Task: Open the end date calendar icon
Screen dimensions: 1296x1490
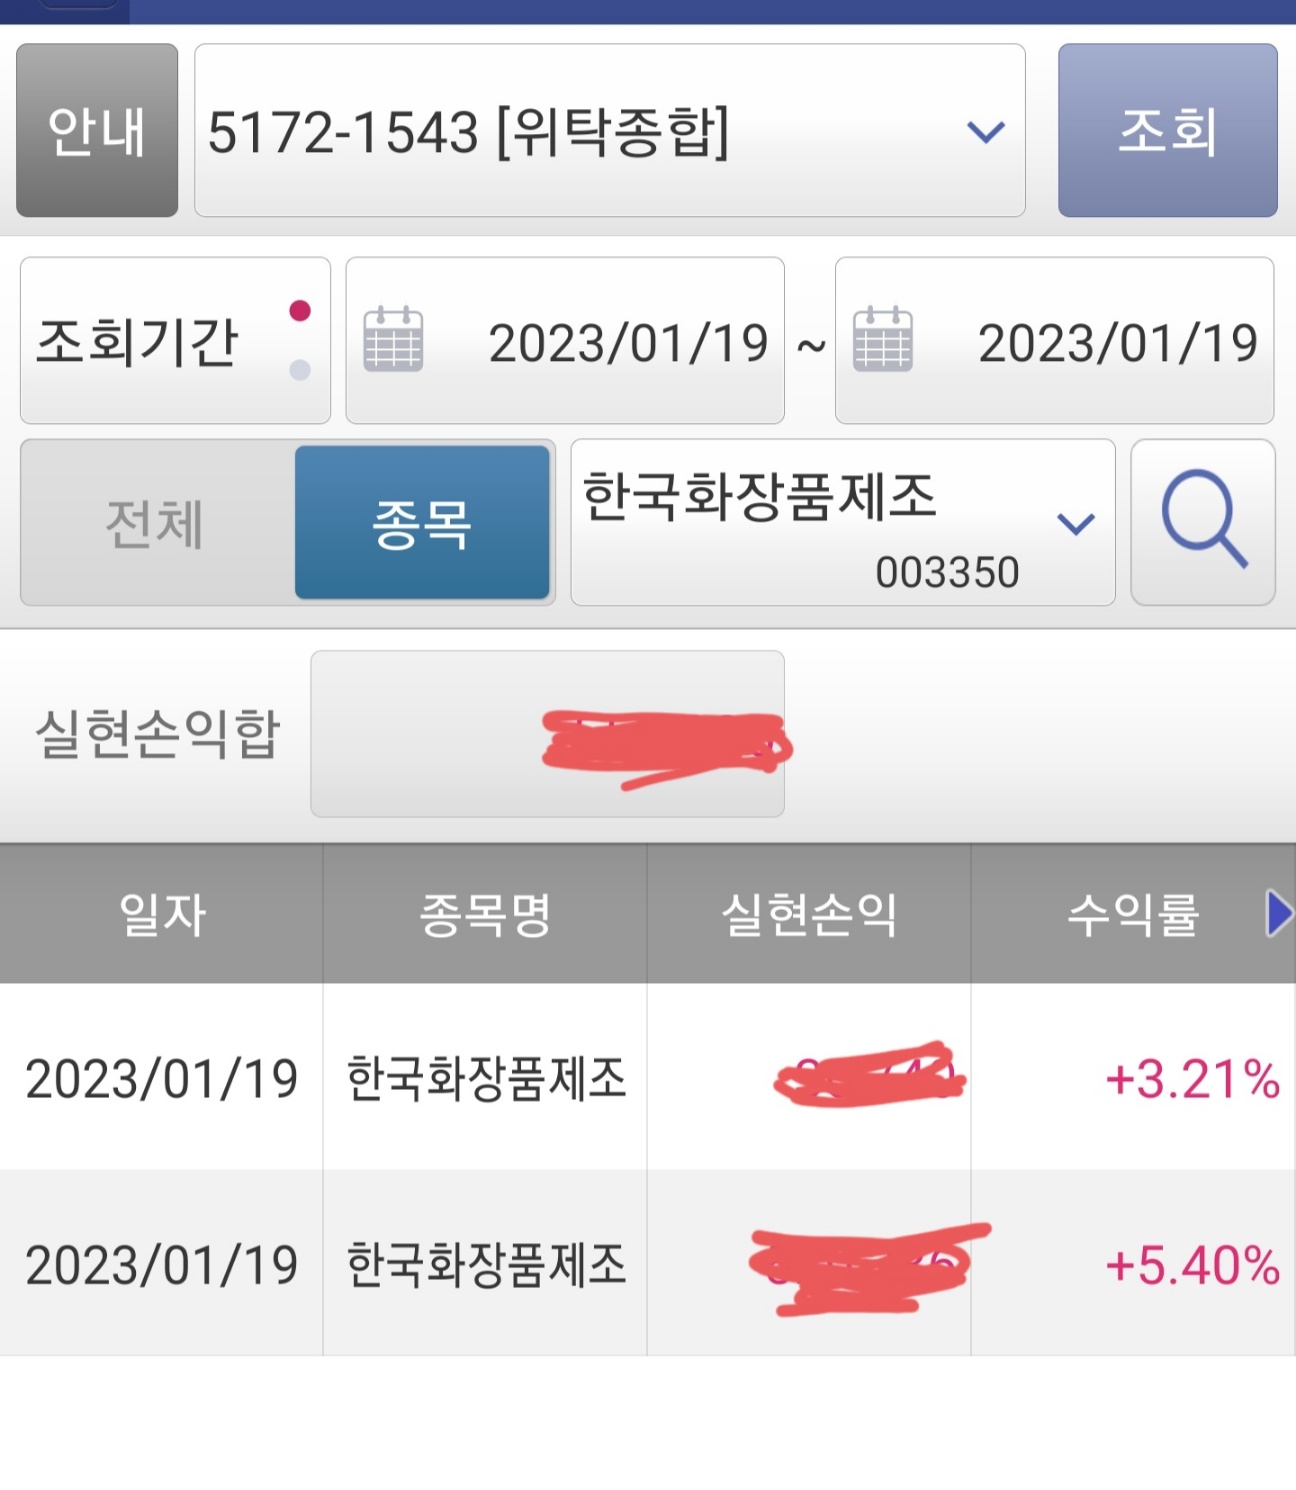Action: tap(882, 340)
